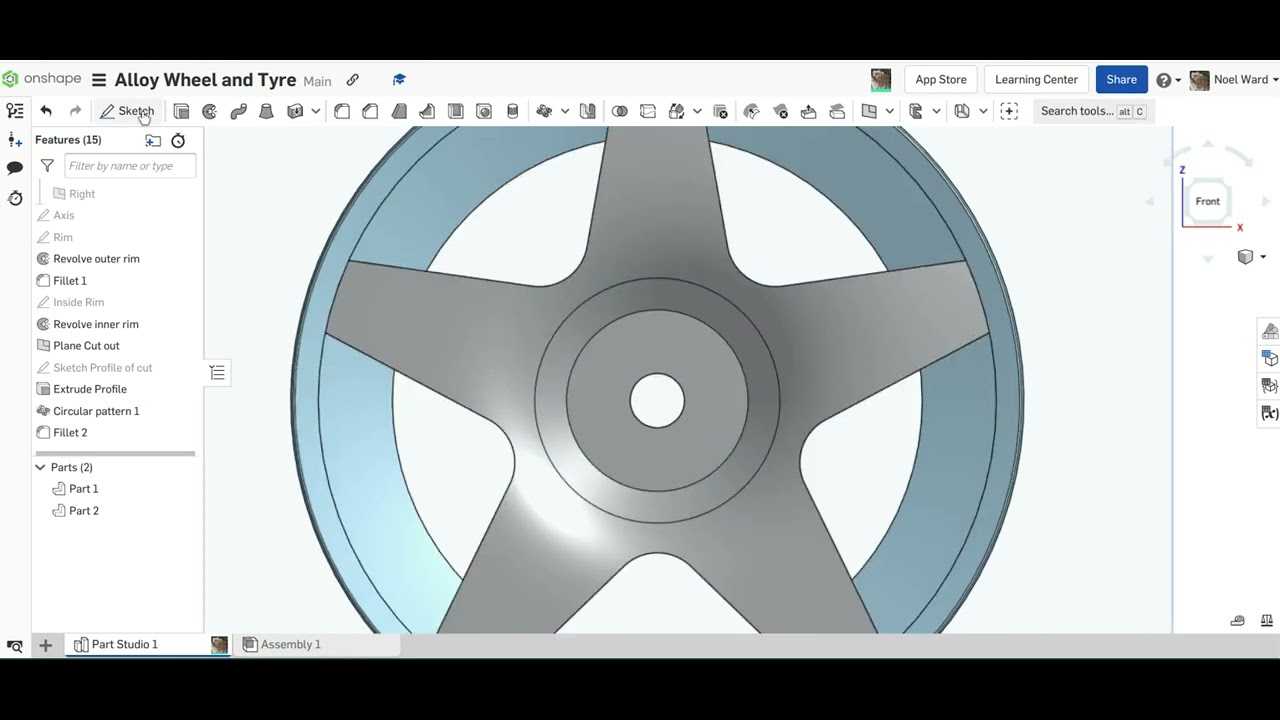Select the Thicken tool
The width and height of the screenshot is (1280, 720).
coord(295,111)
